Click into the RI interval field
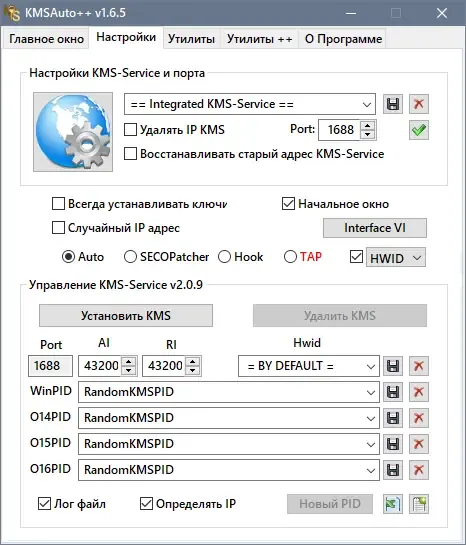This screenshot has width=466, height=545. (164, 366)
